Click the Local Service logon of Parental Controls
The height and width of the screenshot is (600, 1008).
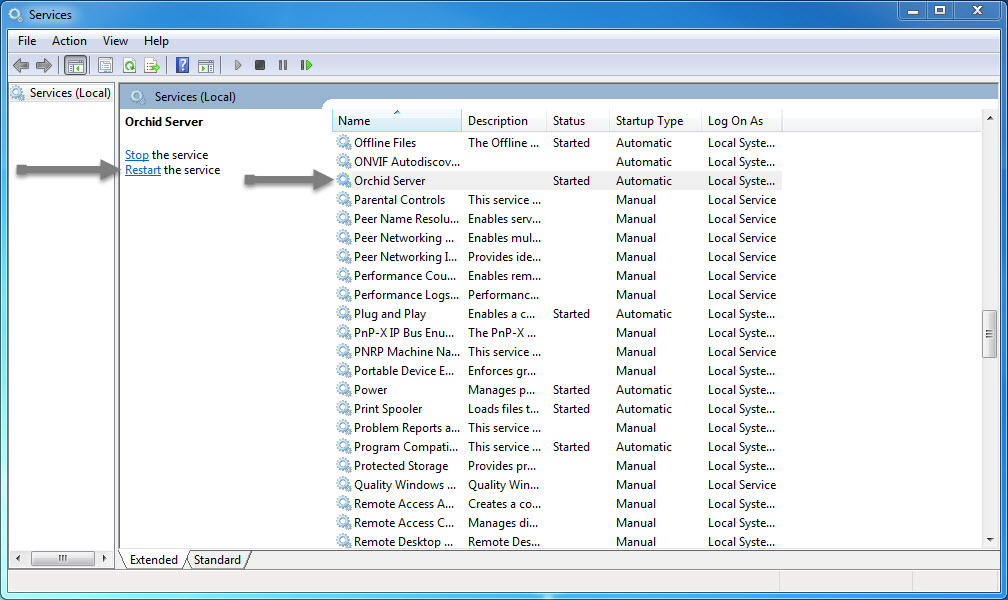point(742,200)
